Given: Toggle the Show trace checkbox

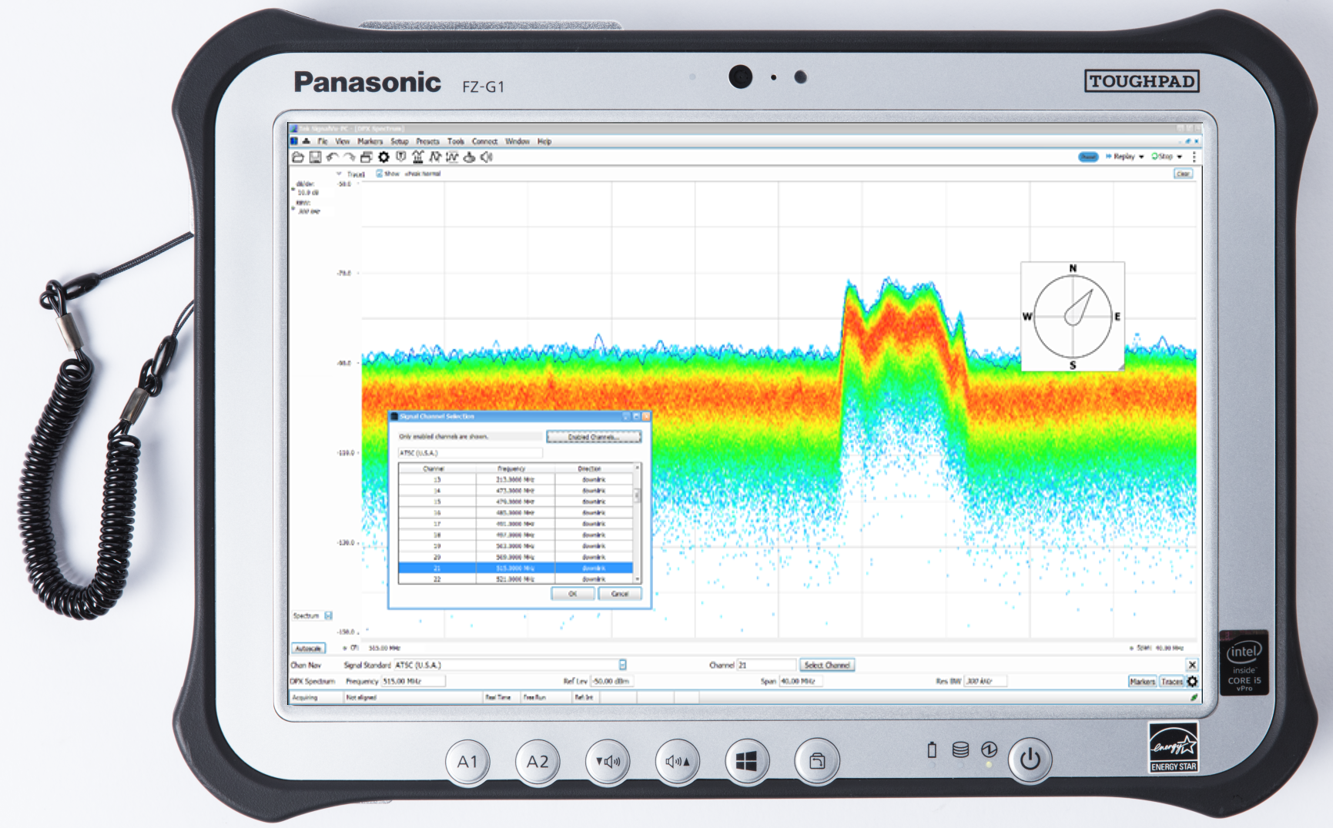Looking at the screenshot, I should [x=379, y=174].
